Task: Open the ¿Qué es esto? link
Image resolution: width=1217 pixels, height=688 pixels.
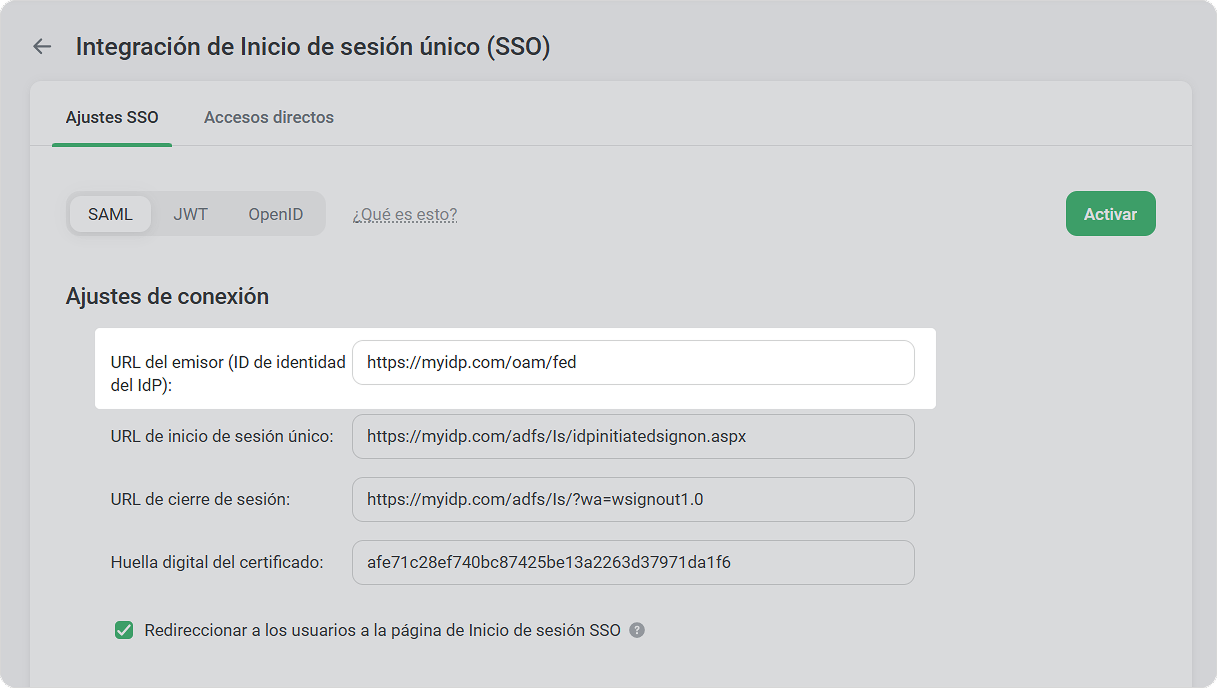Action: tap(404, 214)
